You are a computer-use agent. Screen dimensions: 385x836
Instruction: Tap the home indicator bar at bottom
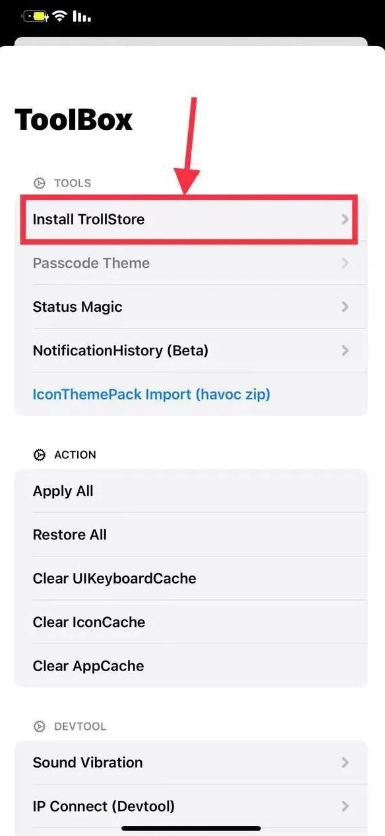point(191,829)
